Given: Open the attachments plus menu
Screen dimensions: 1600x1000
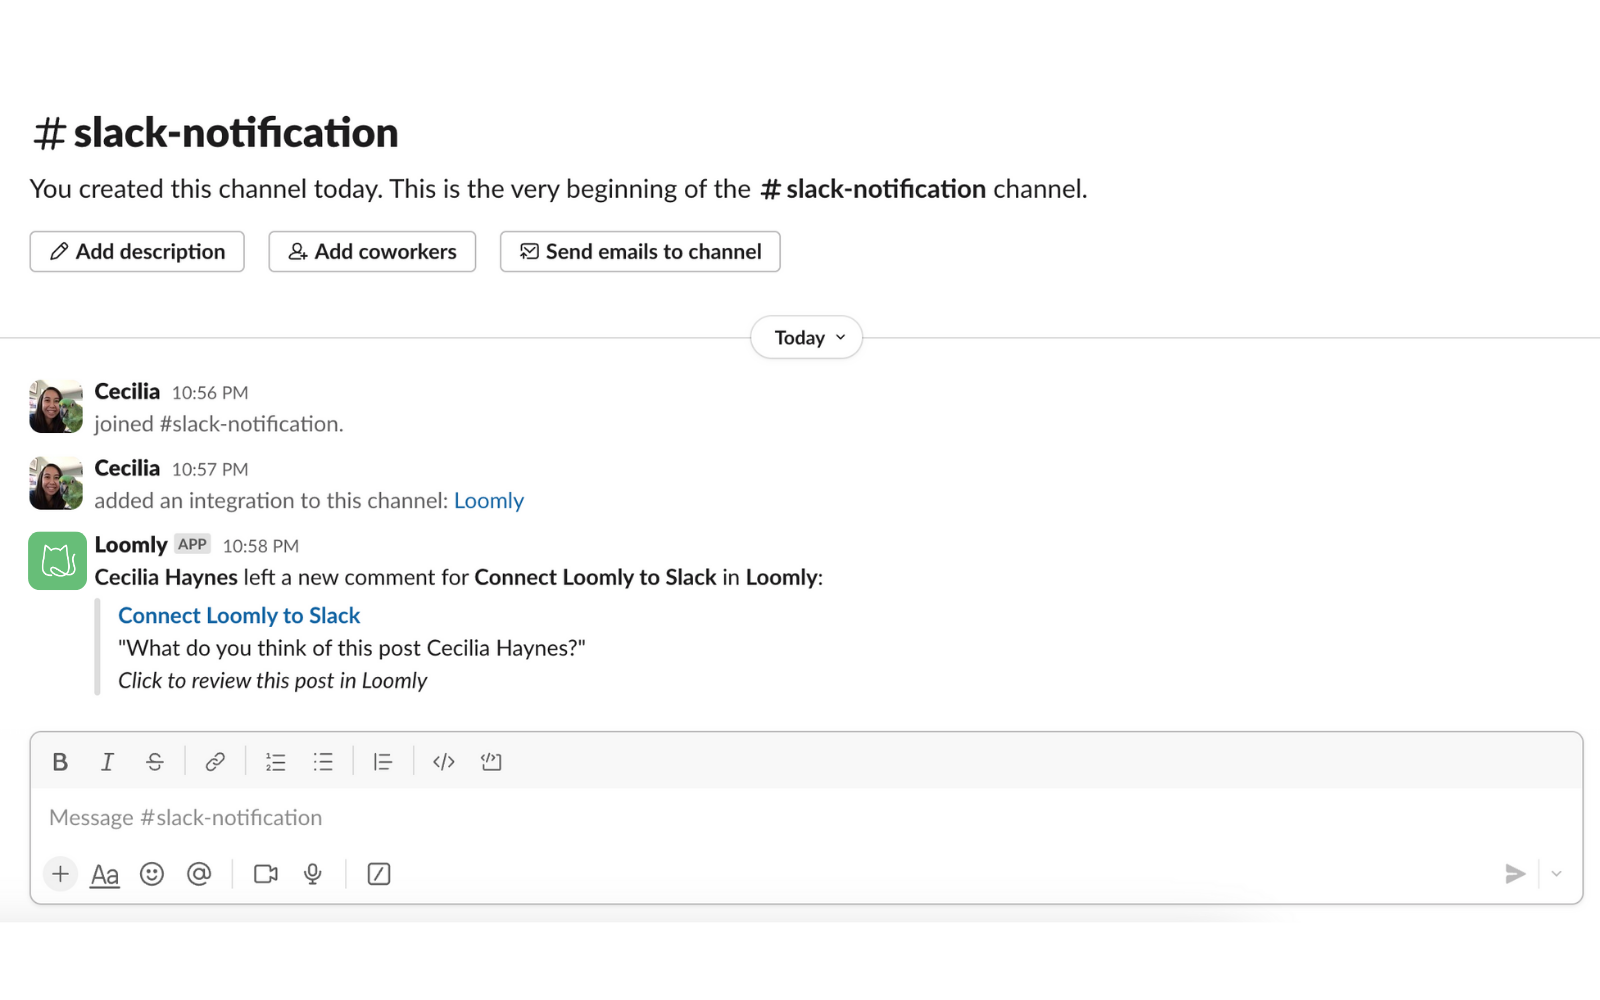Looking at the screenshot, I should click(60, 873).
